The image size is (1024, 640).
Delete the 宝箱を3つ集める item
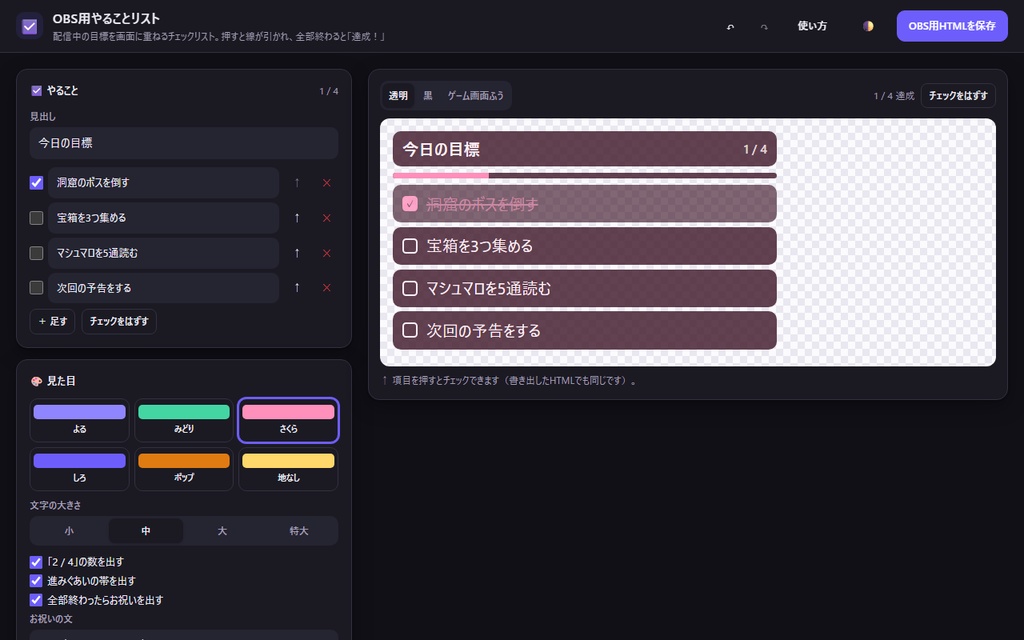coord(327,218)
